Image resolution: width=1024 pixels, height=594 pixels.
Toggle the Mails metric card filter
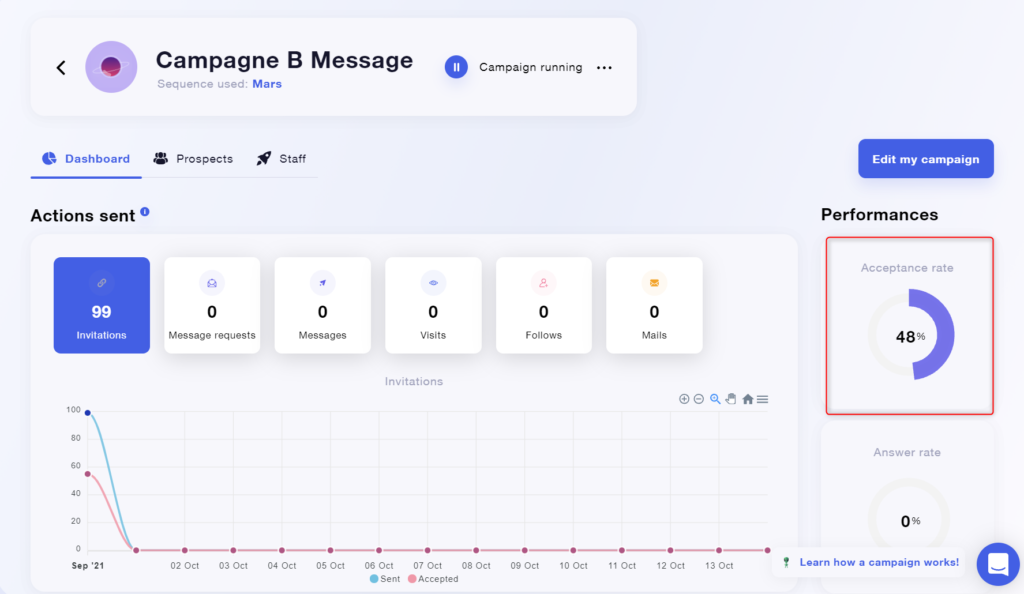(x=654, y=305)
